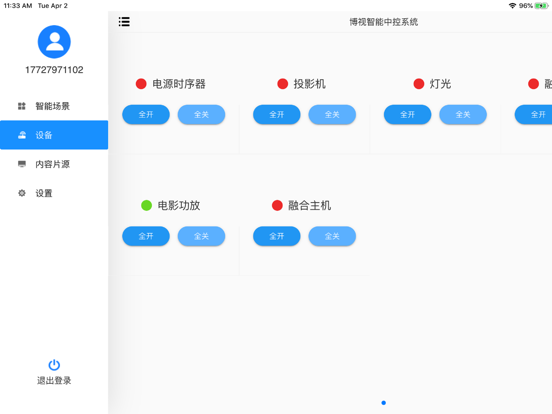
Task: Click the 电源时序器 device title
Action: click(179, 84)
